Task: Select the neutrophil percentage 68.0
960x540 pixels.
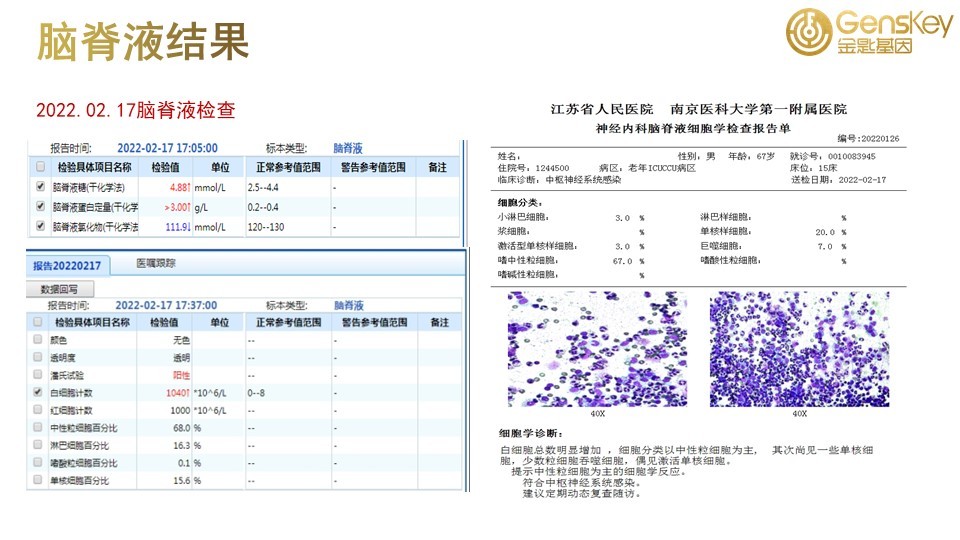Action: 181,428
